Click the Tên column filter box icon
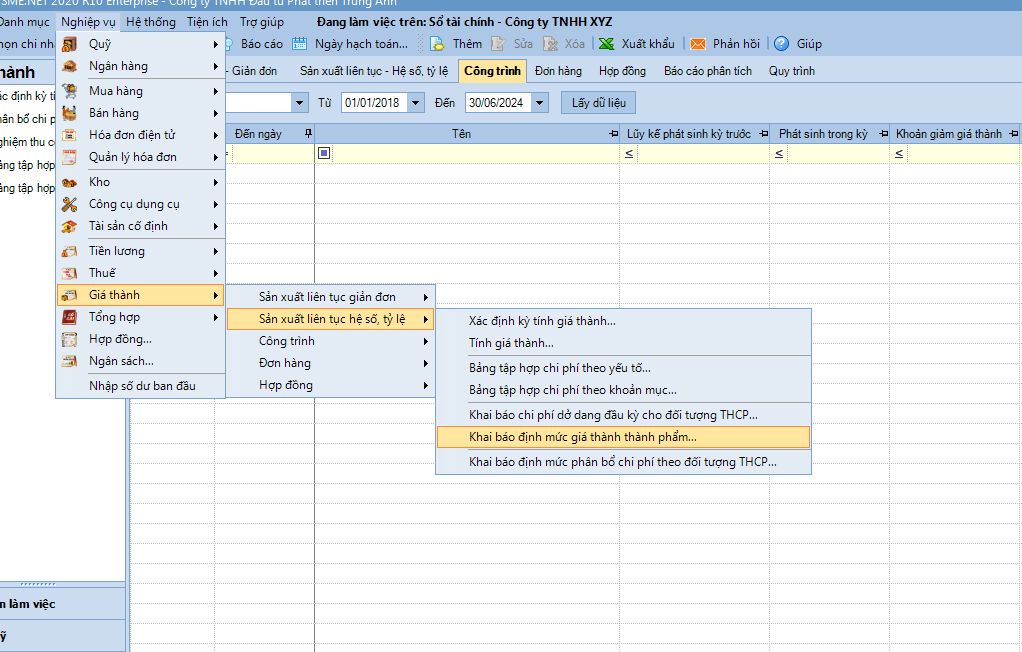The width and height of the screenshot is (1022, 652). point(324,153)
